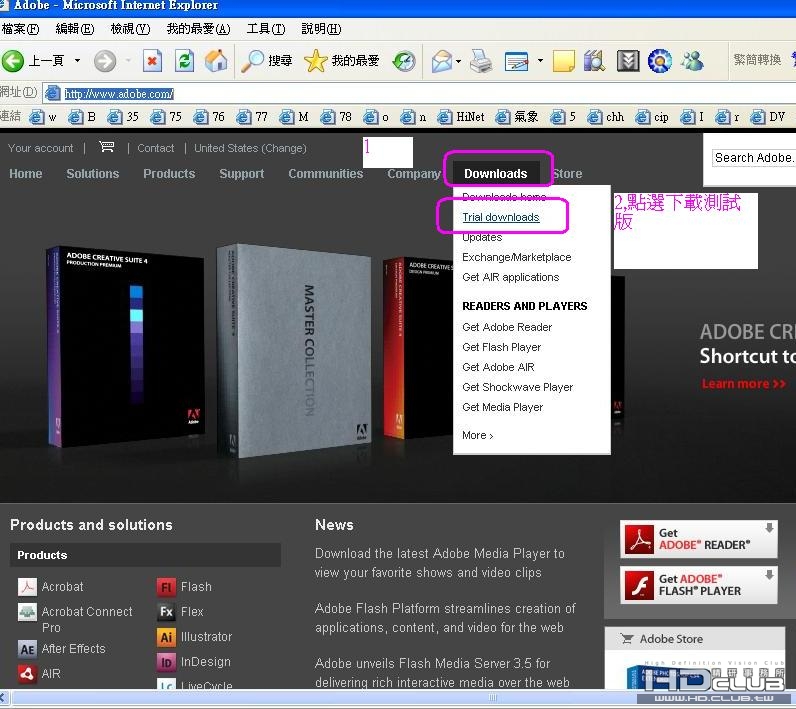
Task: Click the Forward arrow button
Action: [x=105, y=61]
